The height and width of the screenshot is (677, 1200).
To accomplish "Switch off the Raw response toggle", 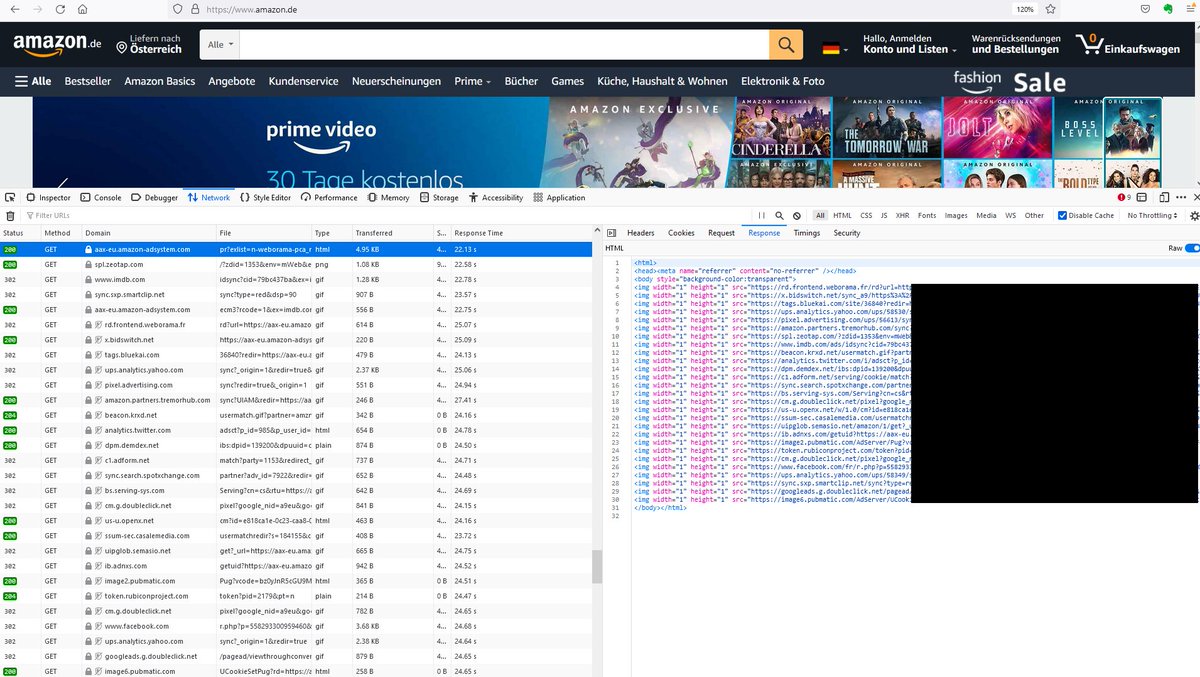I will click(1191, 248).
